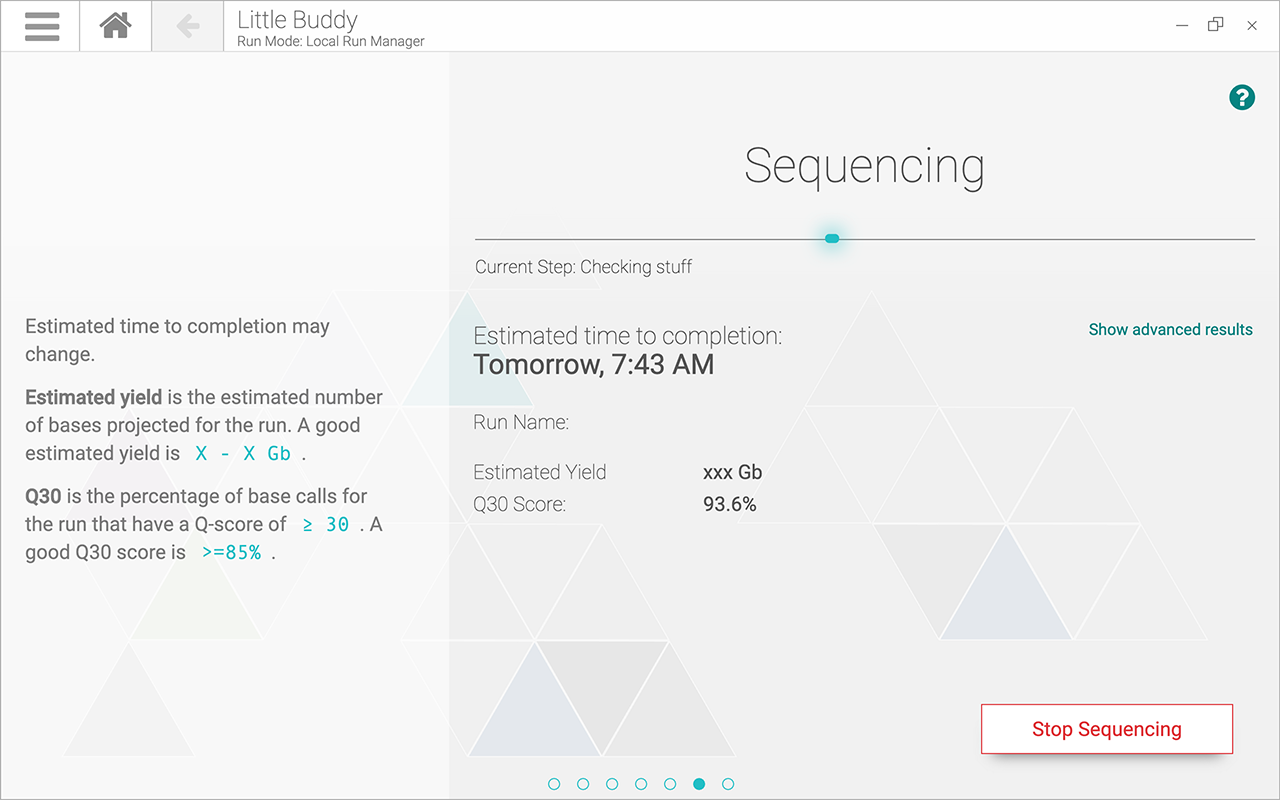This screenshot has height=800, width=1280.
Task: Click the Q30 Score value 93.6%
Action: click(729, 505)
